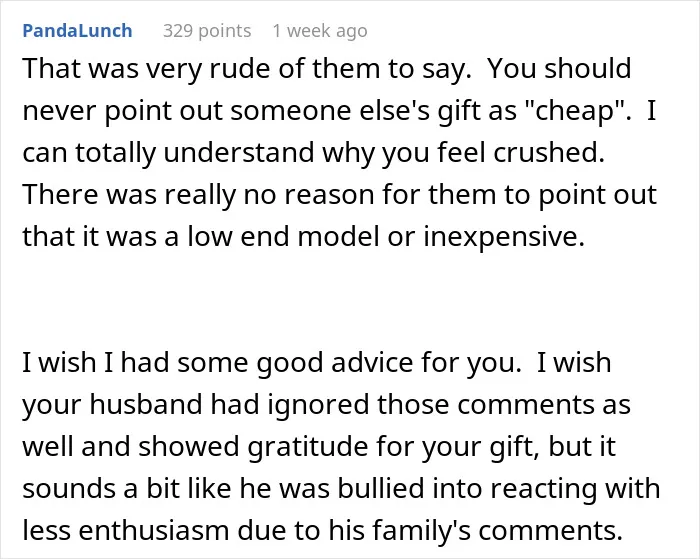
Task: Click the '1 week ago' timestamp
Action: pyautogui.click(x=320, y=31)
